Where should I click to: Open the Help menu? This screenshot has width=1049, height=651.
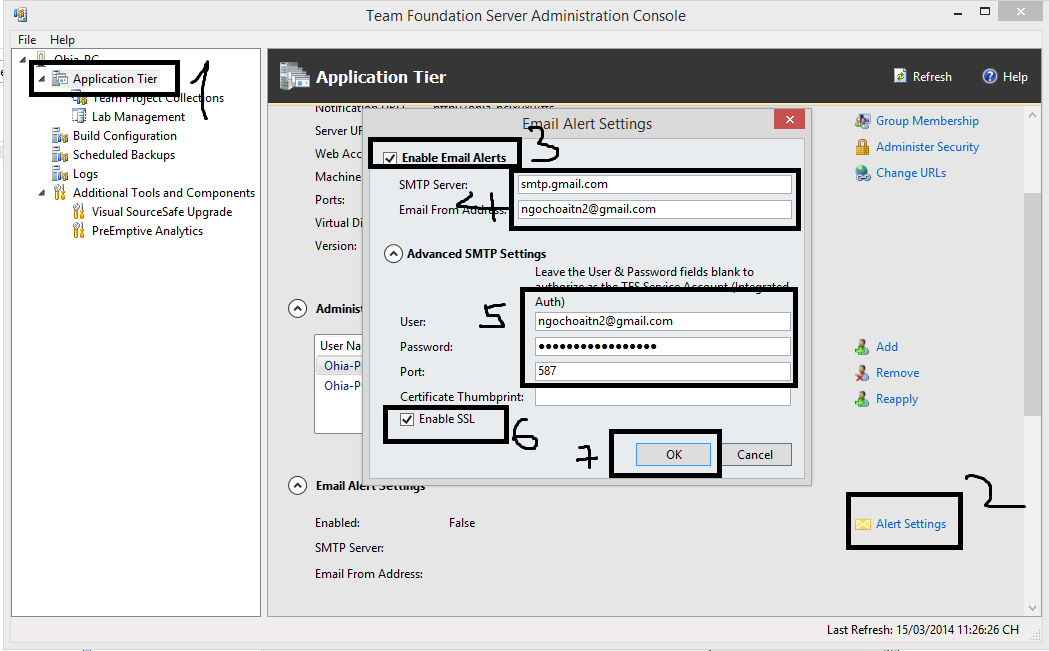(62, 39)
